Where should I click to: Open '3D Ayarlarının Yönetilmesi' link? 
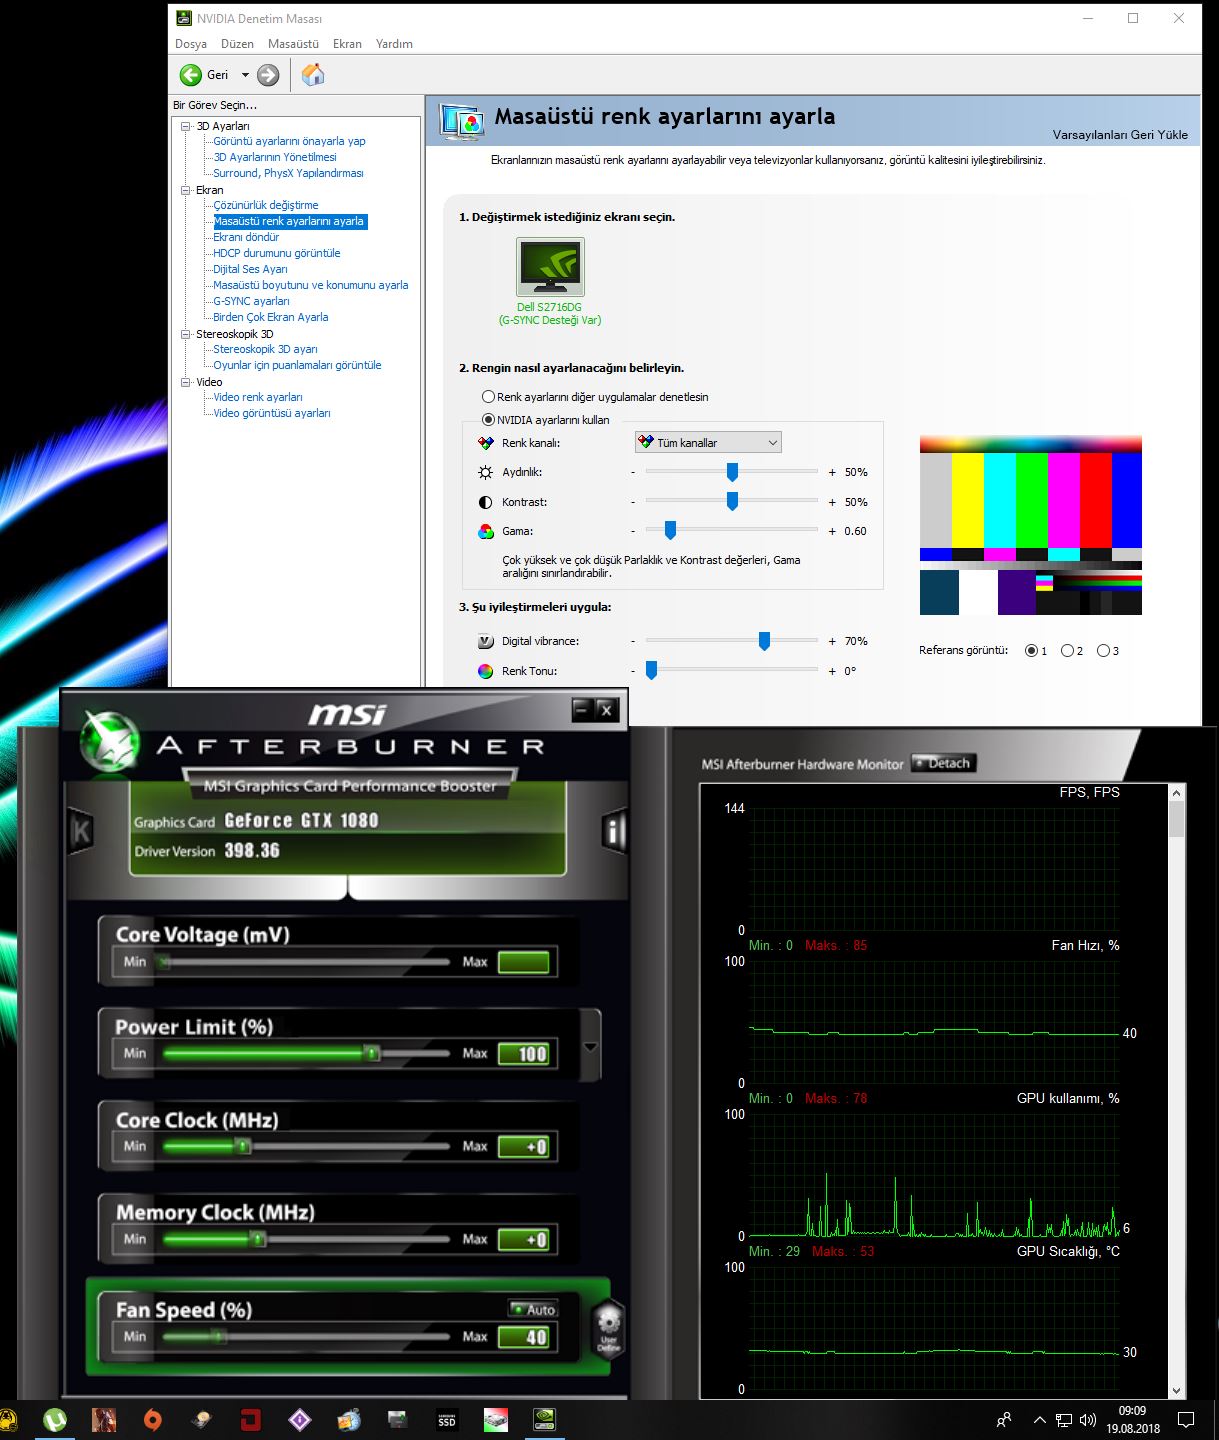click(x=275, y=157)
